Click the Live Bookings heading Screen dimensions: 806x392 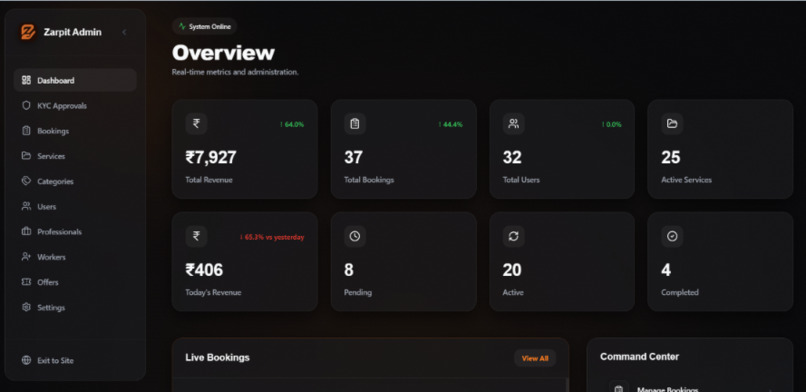click(x=217, y=358)
